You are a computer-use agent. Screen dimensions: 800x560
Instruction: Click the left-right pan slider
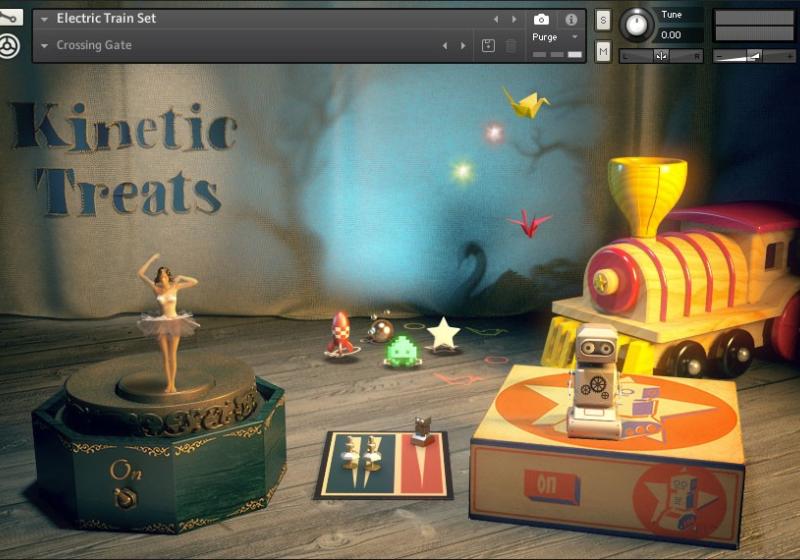coord(661,56)
